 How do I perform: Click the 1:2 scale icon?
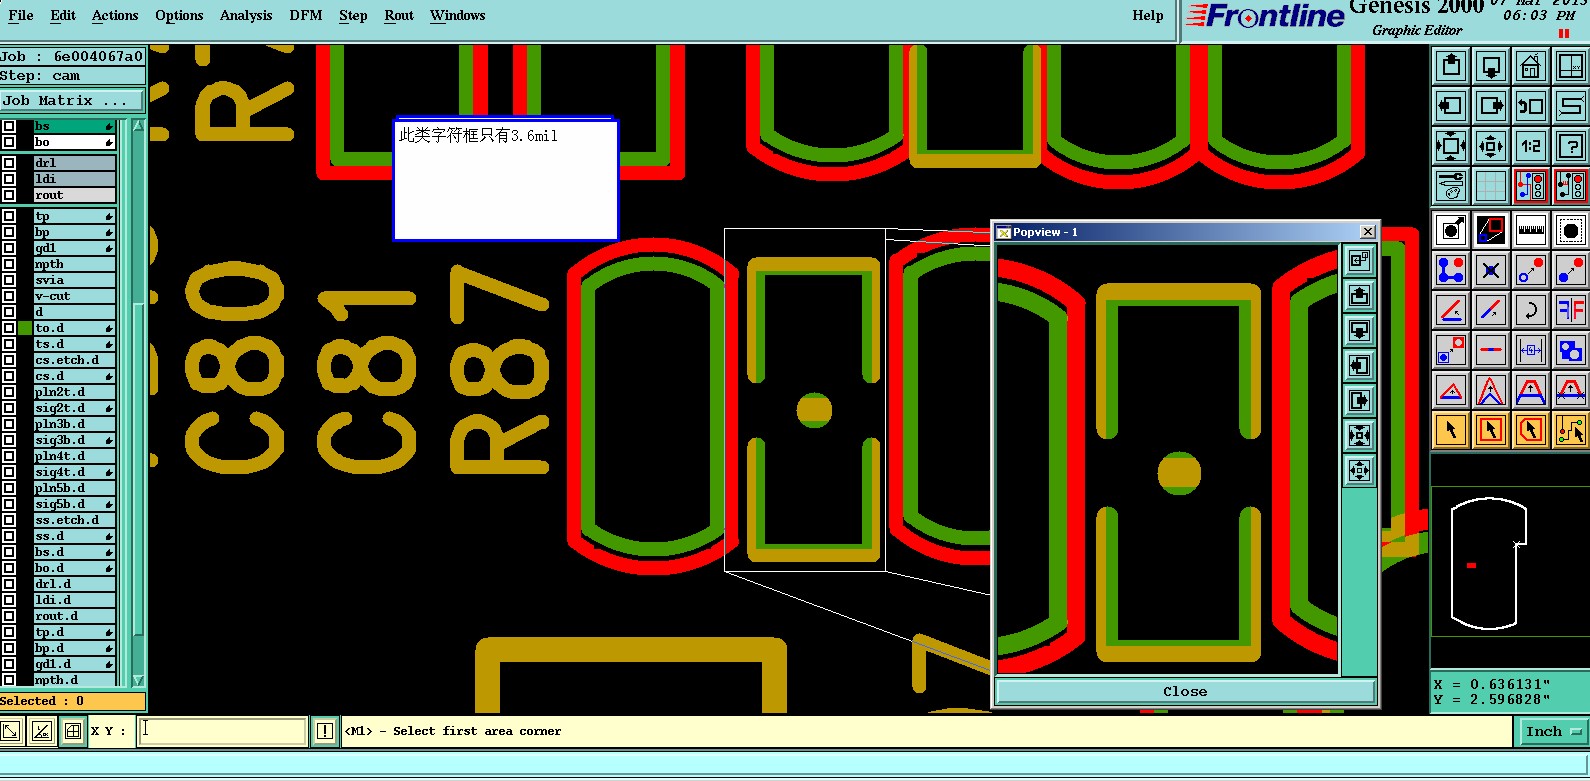coord(1531,146)
